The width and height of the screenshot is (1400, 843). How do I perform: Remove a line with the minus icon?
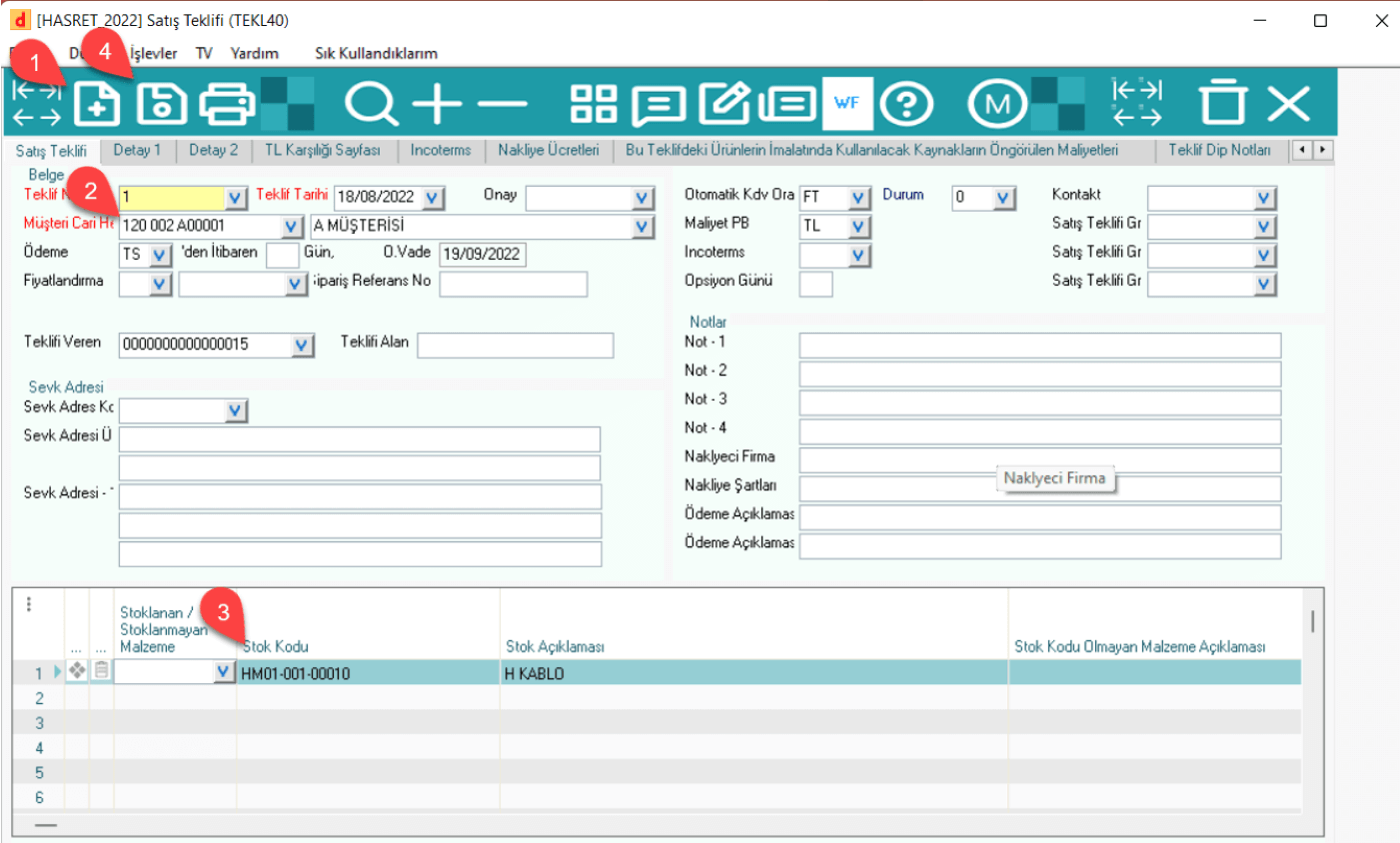click(500, 103)
